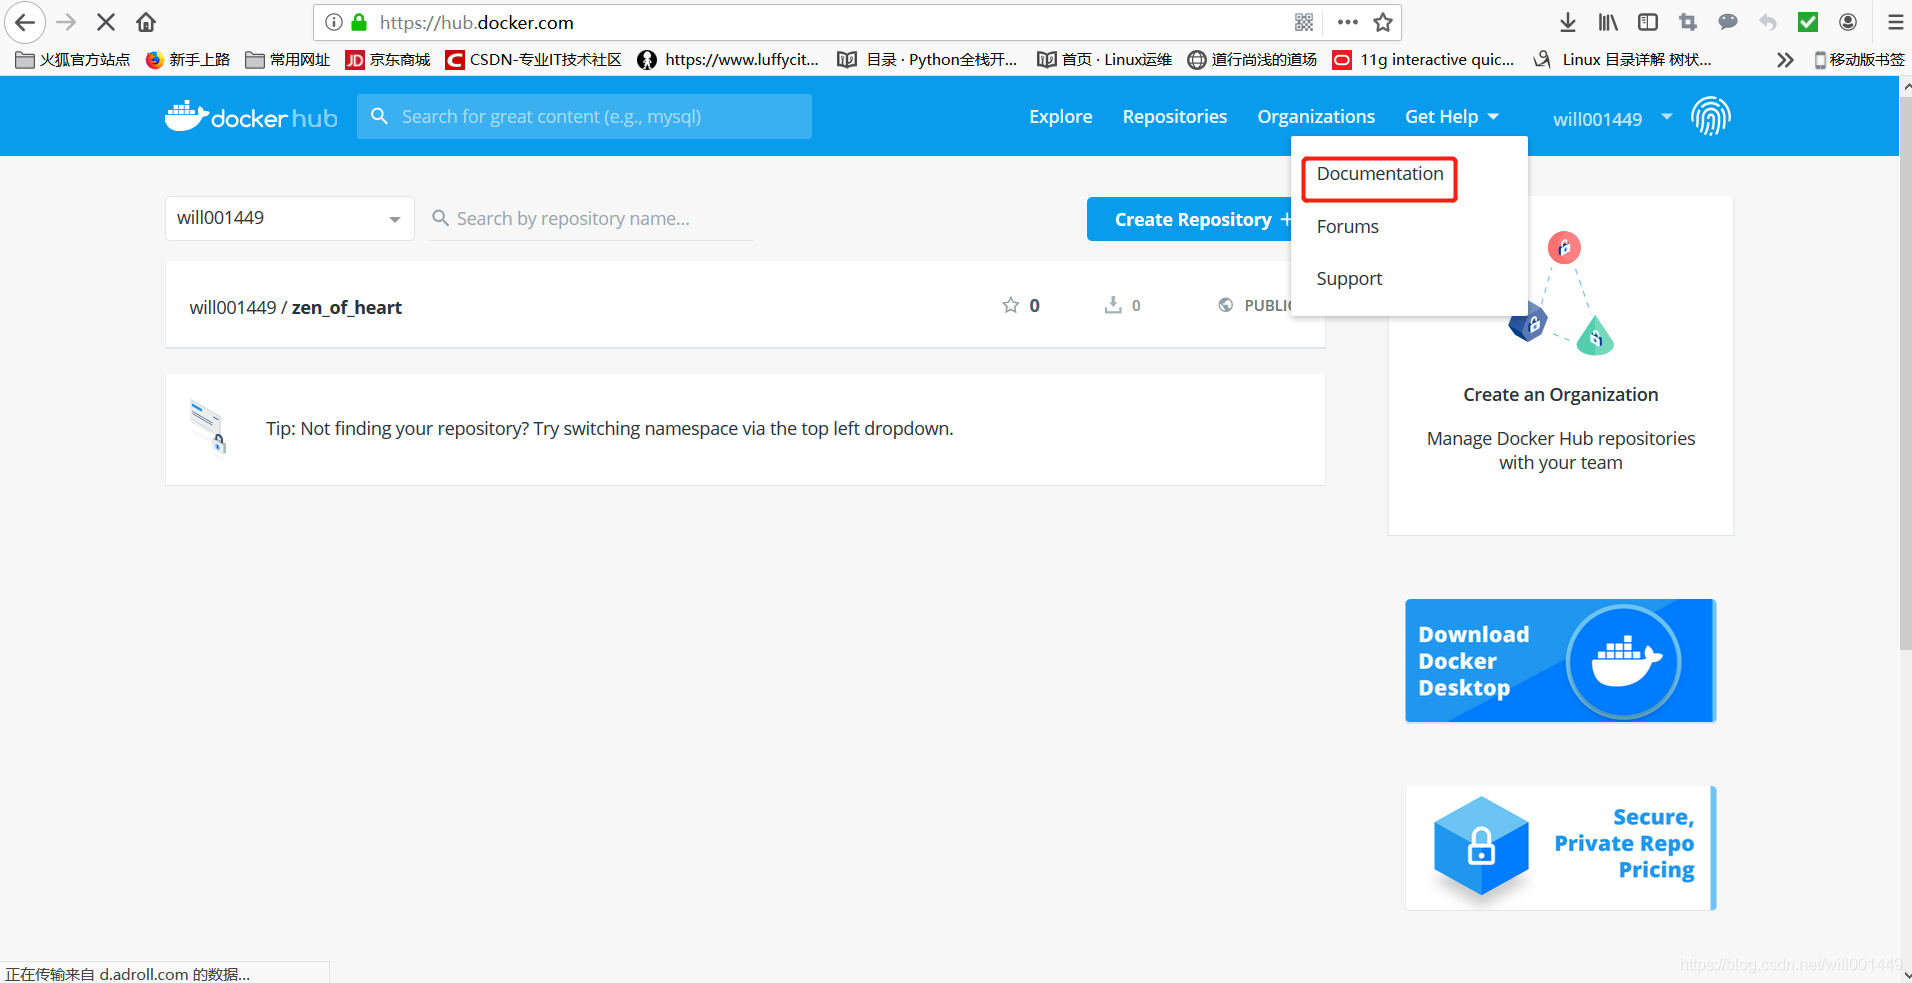Viewport: 1912px width, 983px height.
Task: Open 火狐官方站点 bookmark folder
Action: click(x=73, y=60)
